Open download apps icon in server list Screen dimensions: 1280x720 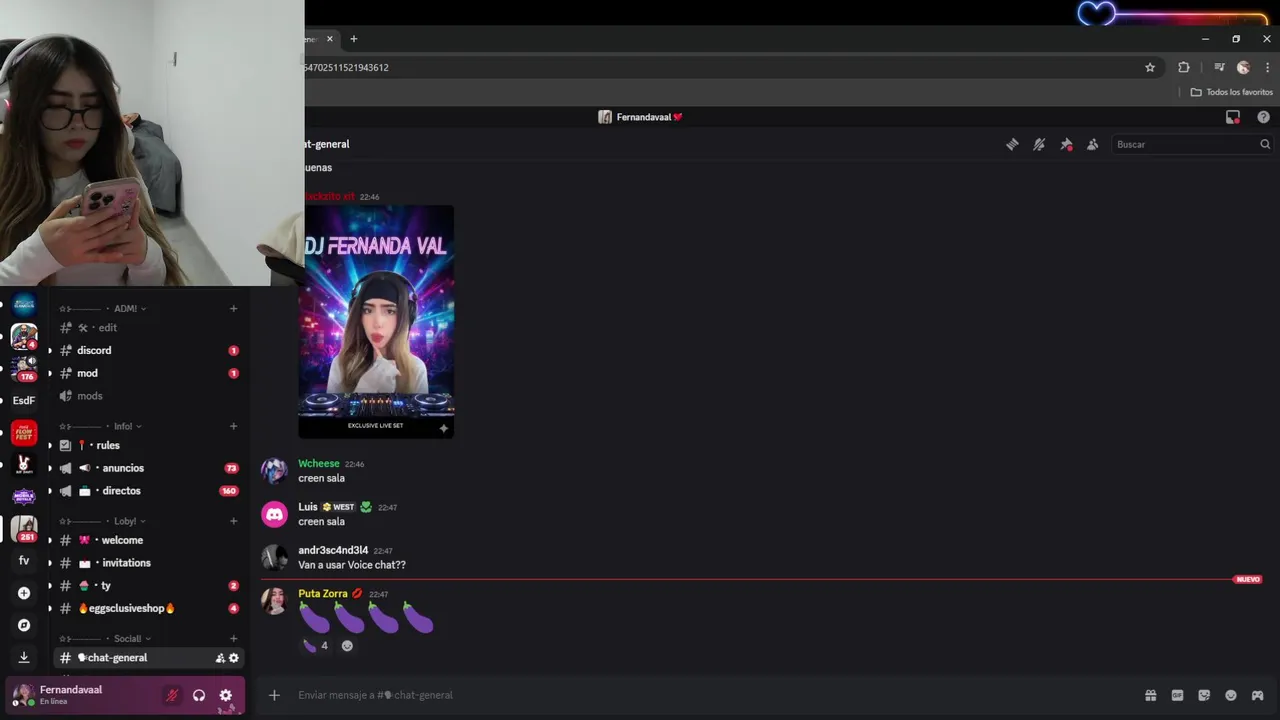pos(24,658)
